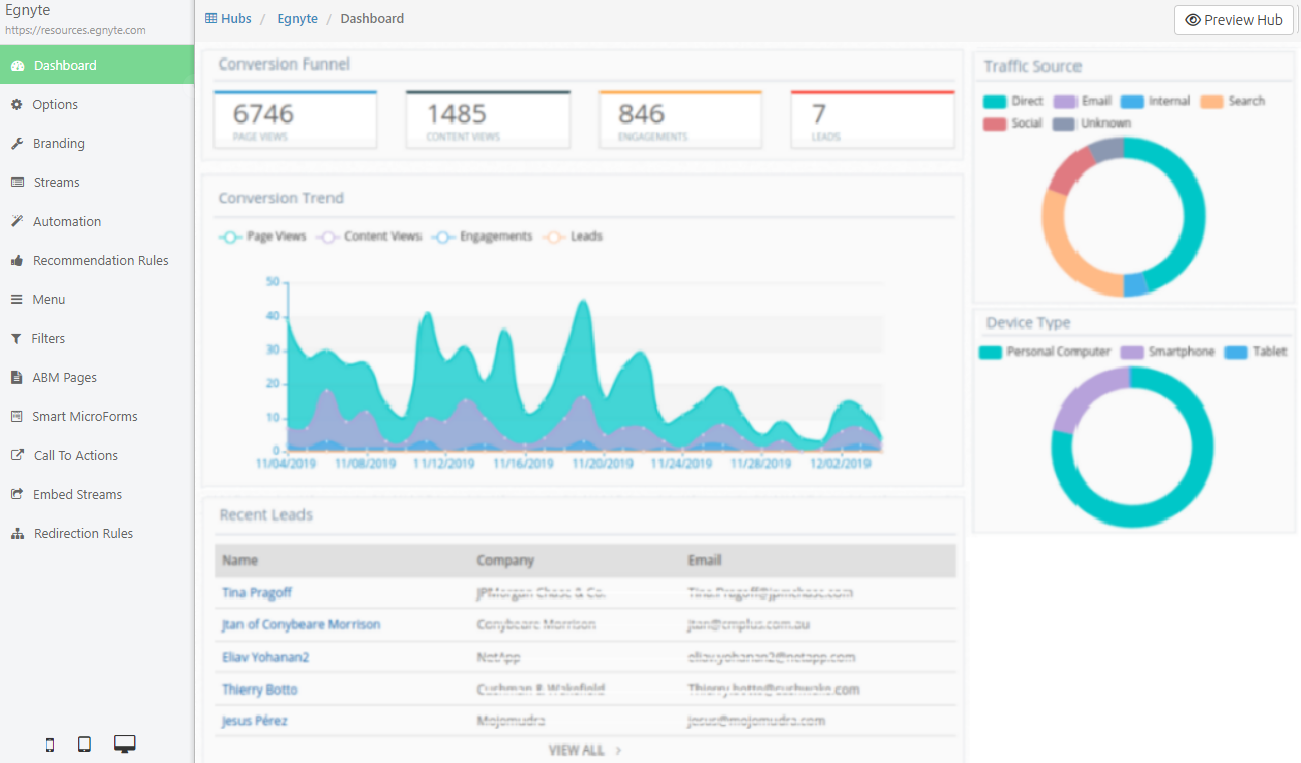
Task: Click the Smart MicroForms icon
Action: (x=16, y=417)
